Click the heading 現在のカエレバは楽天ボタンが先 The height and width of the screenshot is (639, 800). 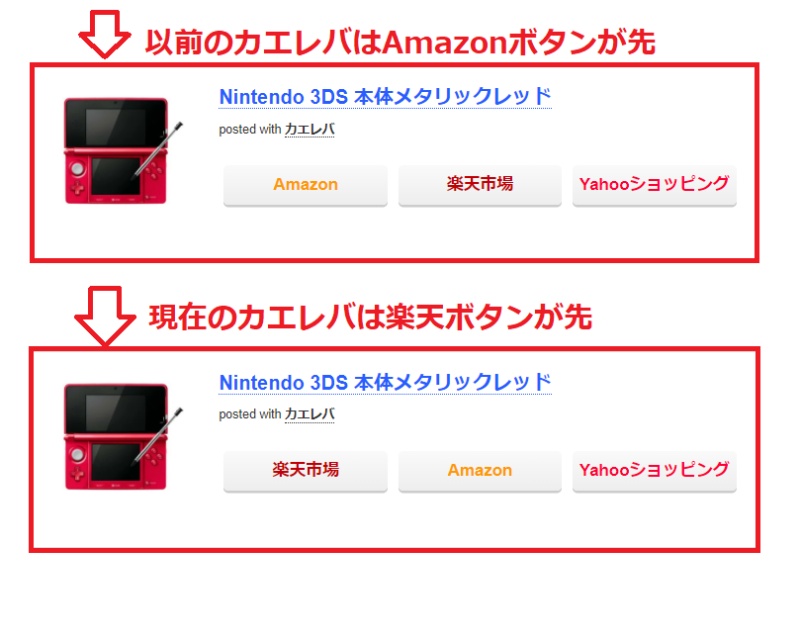pyautogui.click(x=370, y=317)
